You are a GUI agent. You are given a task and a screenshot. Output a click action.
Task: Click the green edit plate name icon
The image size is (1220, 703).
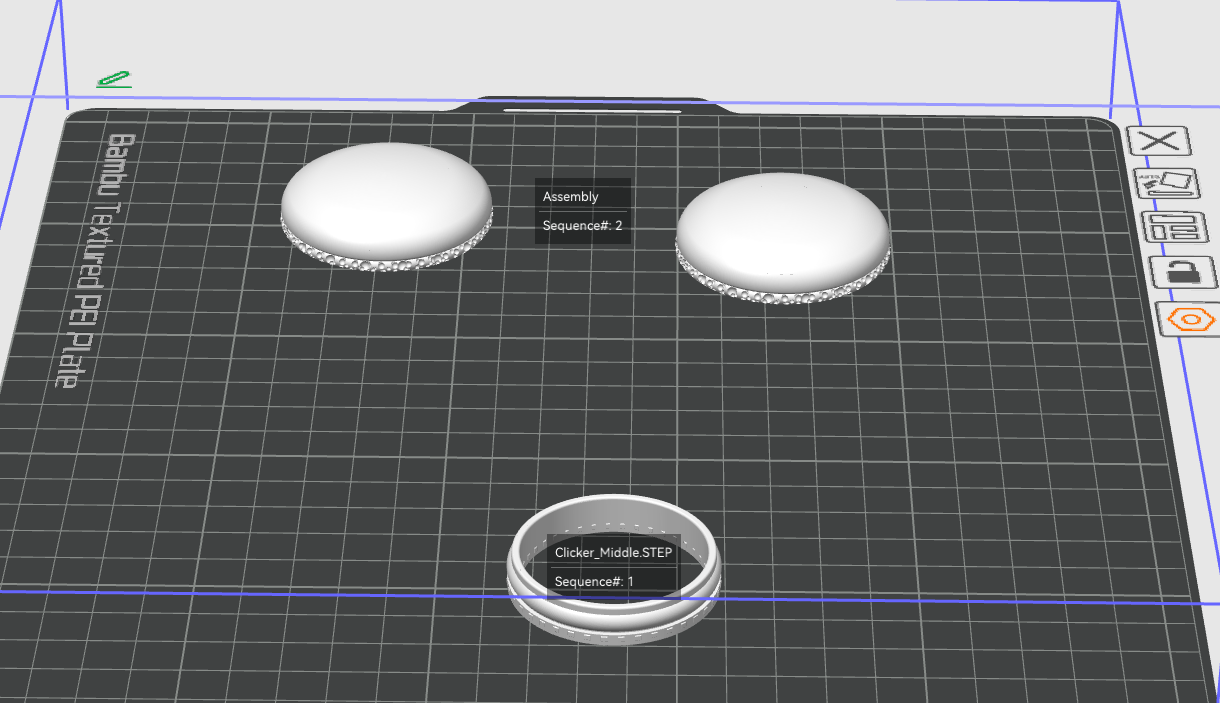coord(114,79)
